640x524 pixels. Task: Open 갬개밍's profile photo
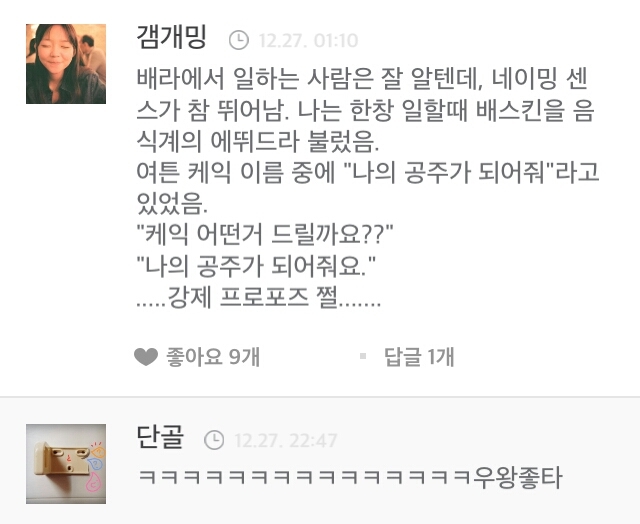(x=66, y=64)
